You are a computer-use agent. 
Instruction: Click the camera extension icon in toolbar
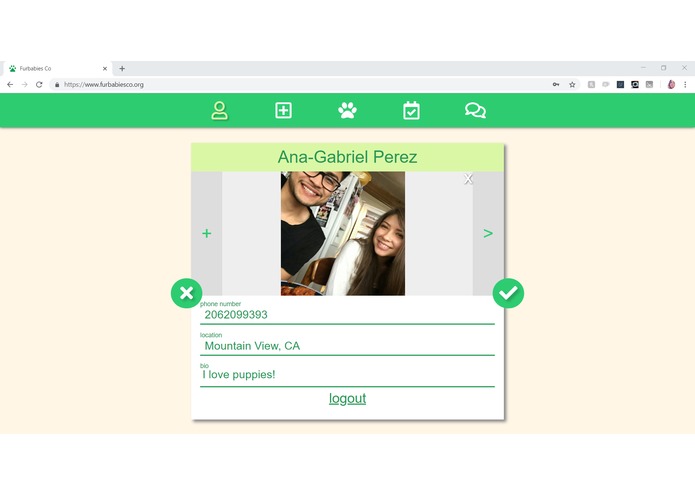click(635, 85)
